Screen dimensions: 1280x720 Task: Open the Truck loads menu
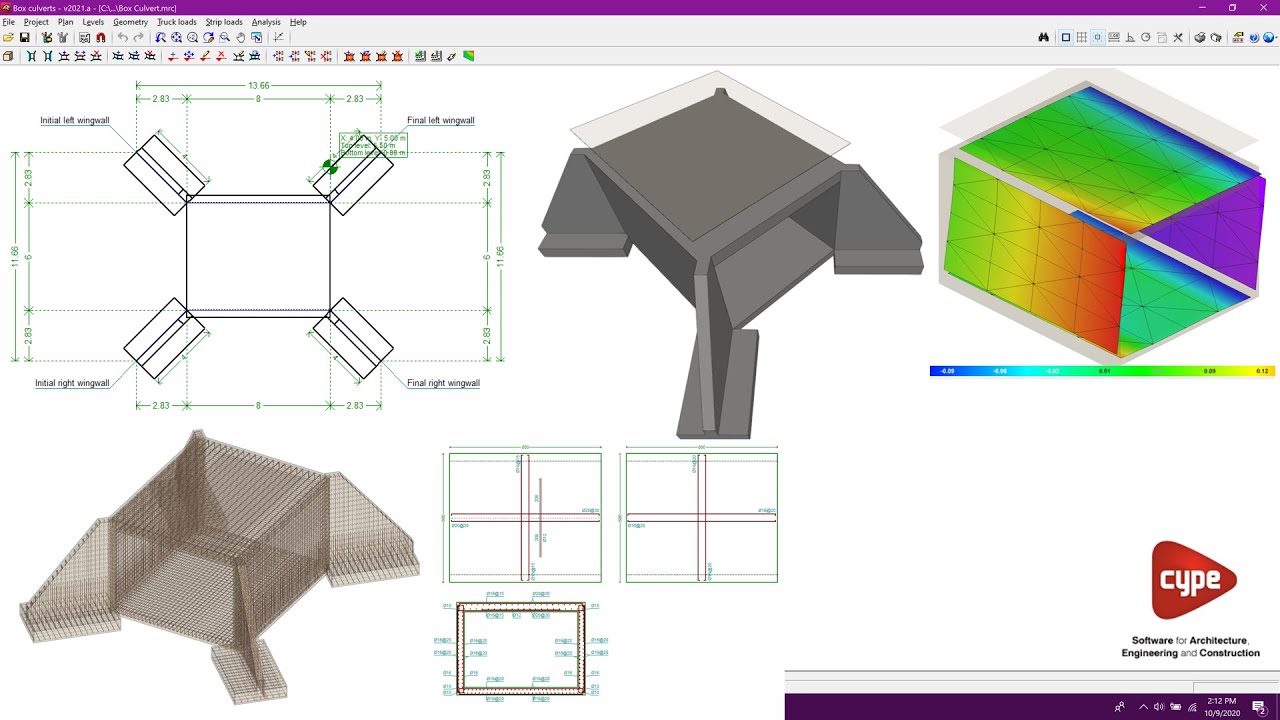click(x=177, y=22)
